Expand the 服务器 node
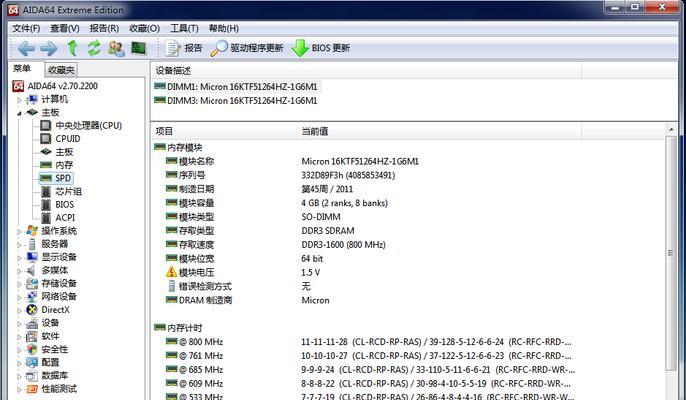This screenshot has height=400, width=686. [19, 245]
